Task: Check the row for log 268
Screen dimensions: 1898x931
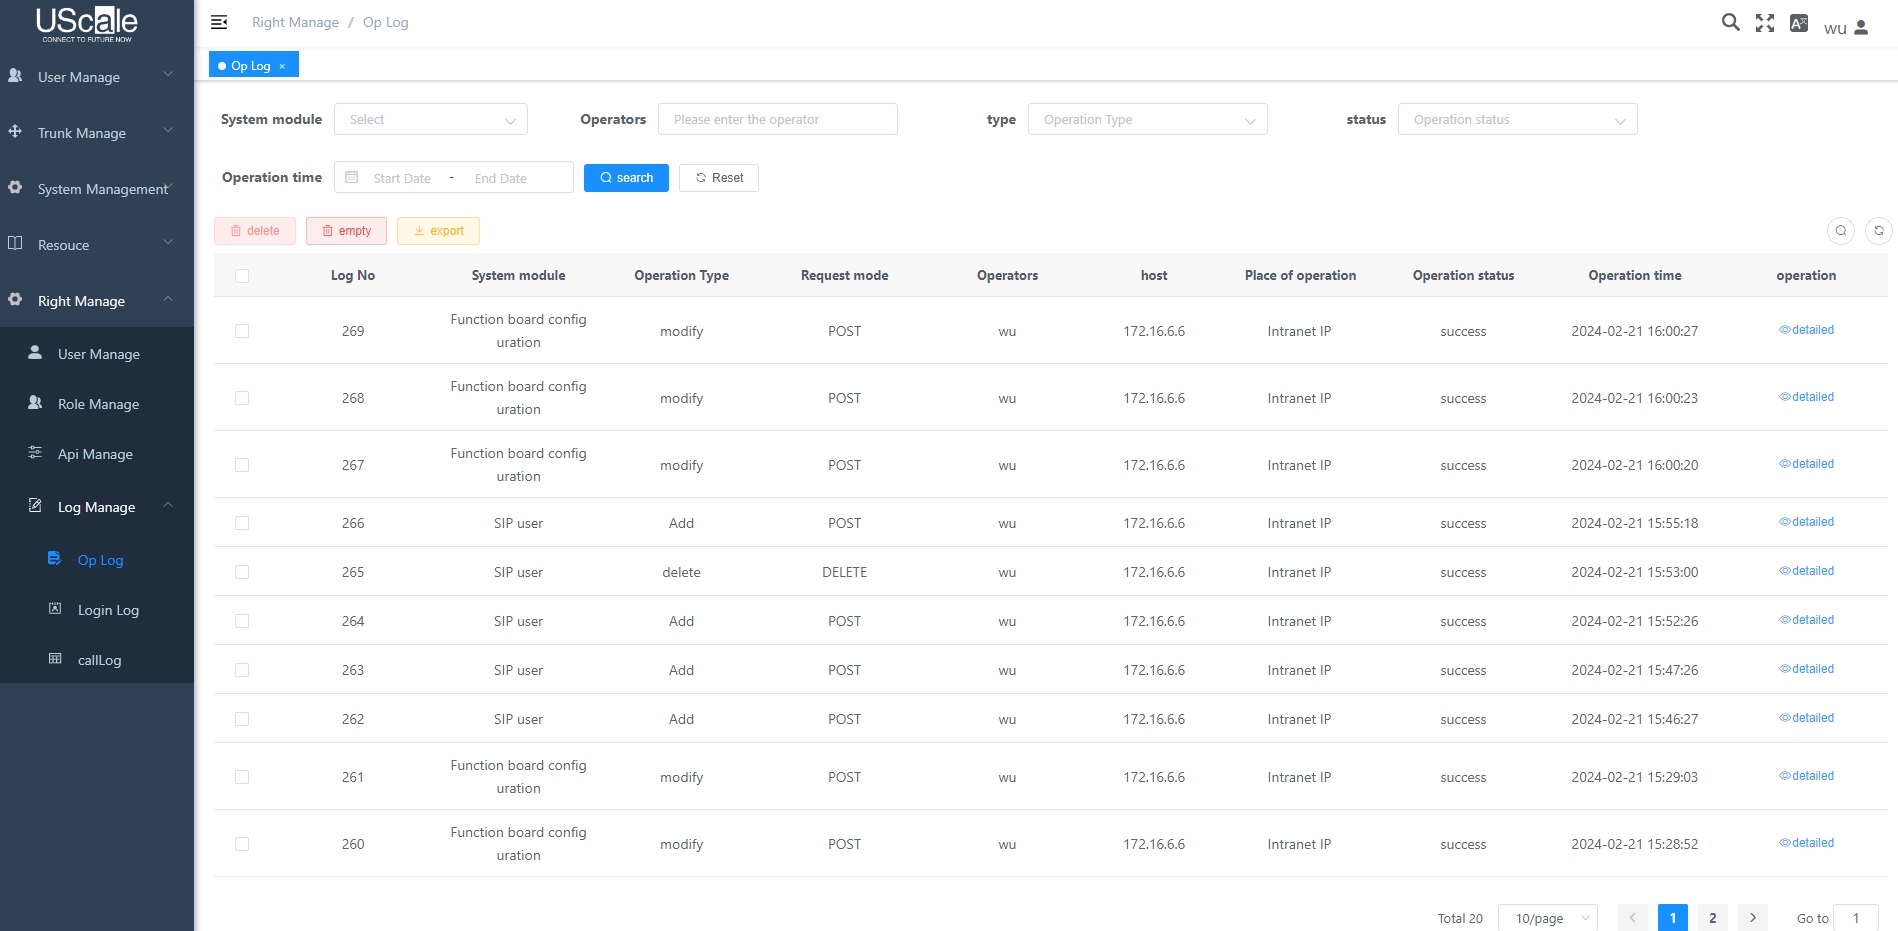Action: click(x=242, y=398)
